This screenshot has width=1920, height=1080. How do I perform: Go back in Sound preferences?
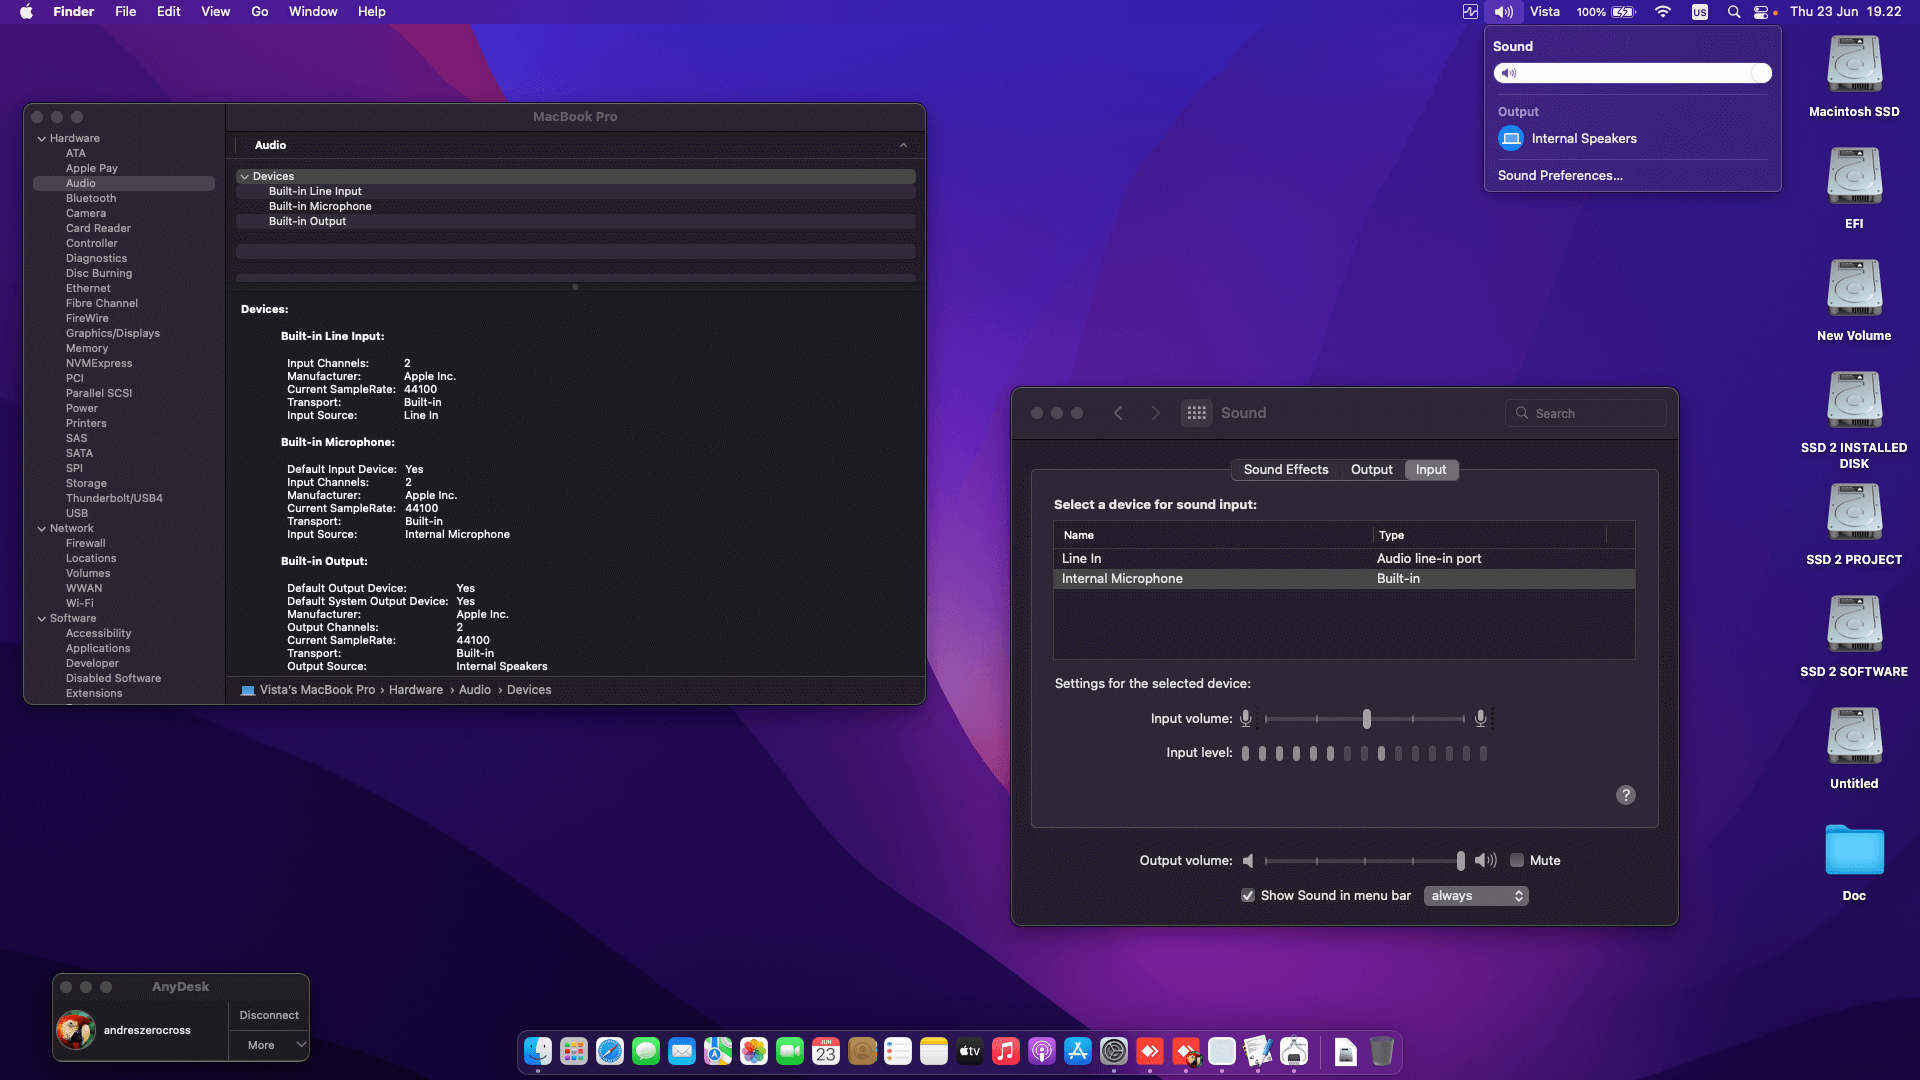[x=1118, y=413]
